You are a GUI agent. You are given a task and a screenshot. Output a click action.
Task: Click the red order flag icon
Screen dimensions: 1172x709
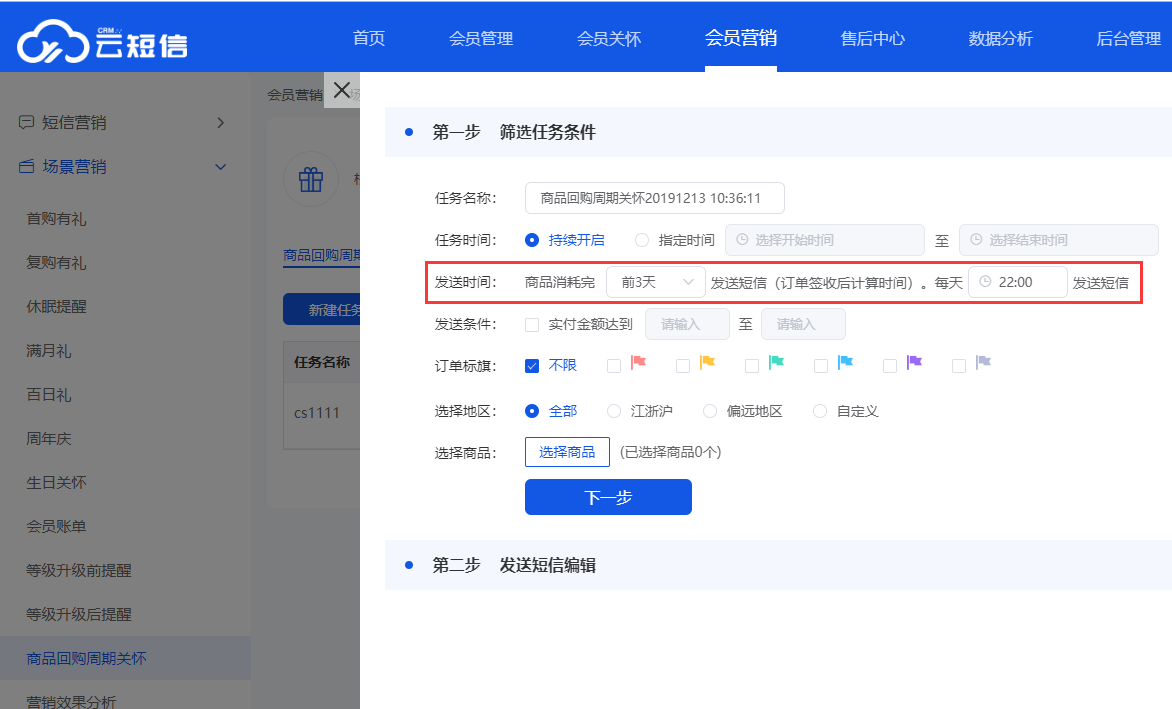639,364
